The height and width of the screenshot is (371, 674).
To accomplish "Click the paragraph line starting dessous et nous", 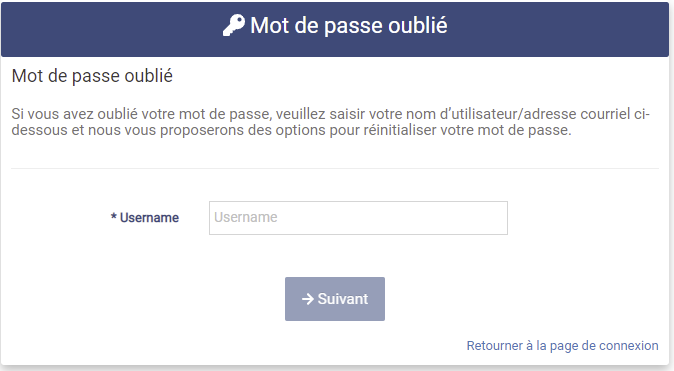I will coord(291,130).
